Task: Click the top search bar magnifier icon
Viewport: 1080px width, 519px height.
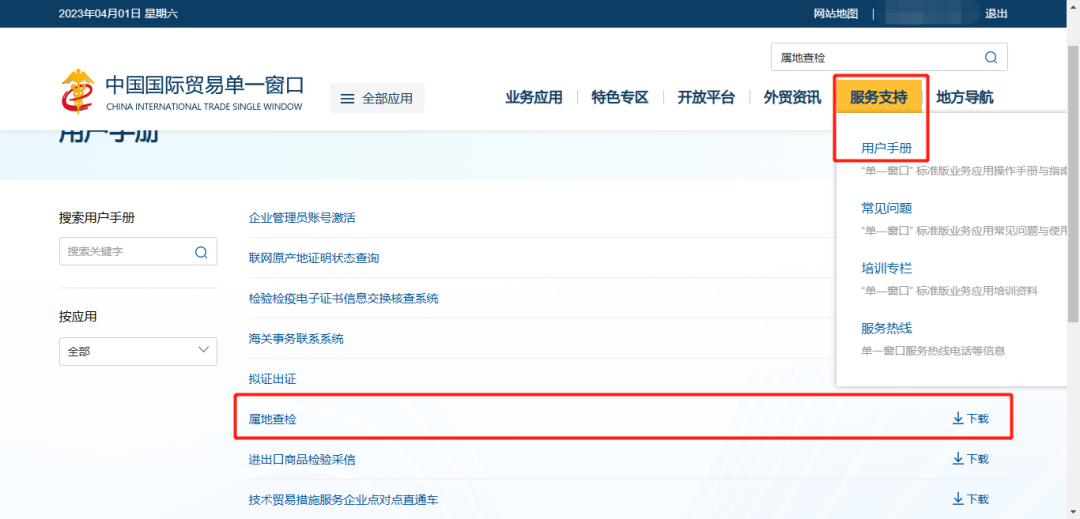Action: [990, 58]
